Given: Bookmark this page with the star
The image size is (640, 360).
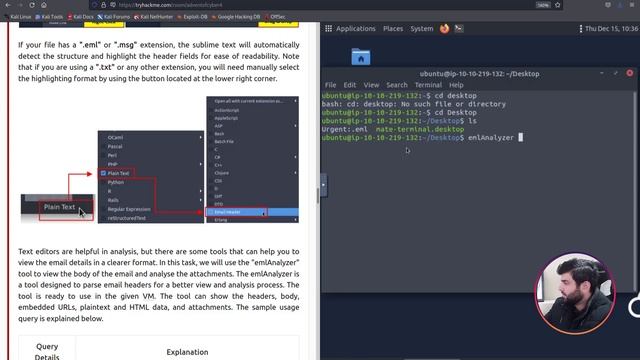Looking at the screenshot, I should 558,5.
